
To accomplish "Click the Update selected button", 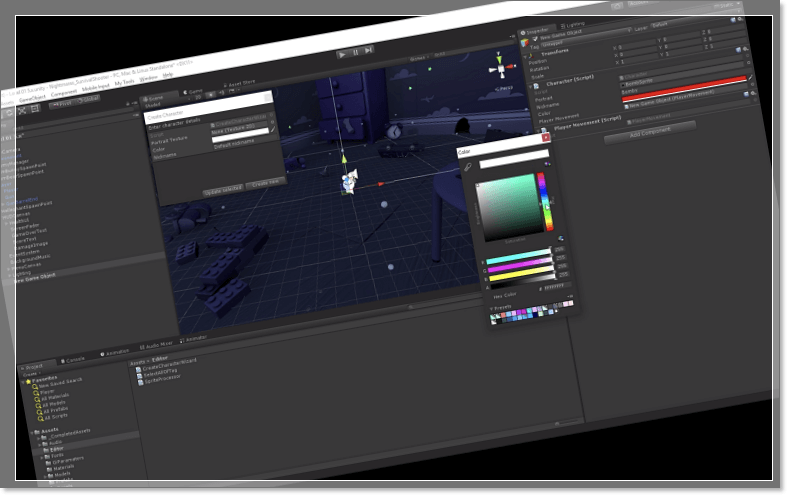I will coord(223,190).
